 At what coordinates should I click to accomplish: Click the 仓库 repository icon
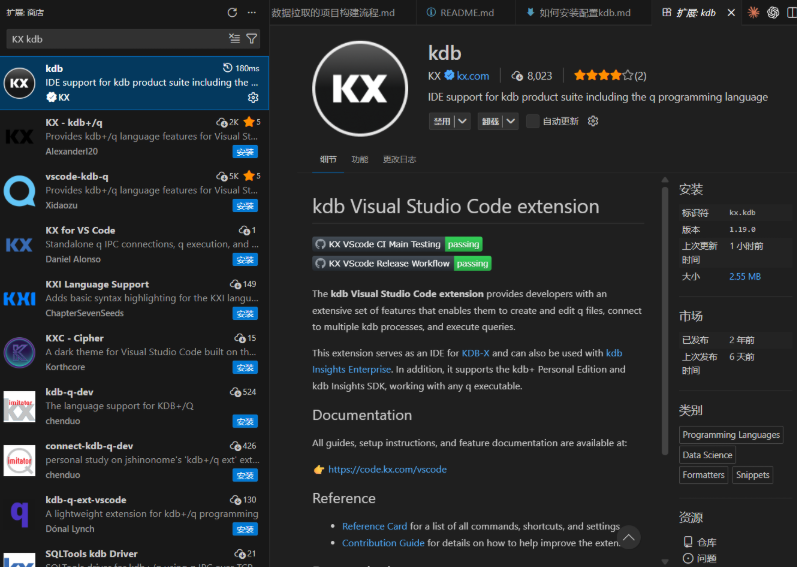(688, 542)
